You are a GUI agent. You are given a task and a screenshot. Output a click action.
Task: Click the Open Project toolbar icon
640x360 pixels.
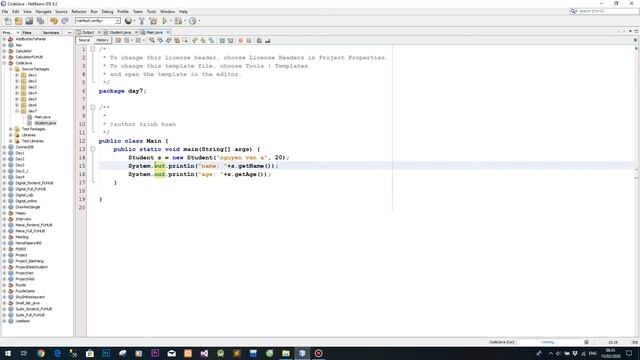29,21
